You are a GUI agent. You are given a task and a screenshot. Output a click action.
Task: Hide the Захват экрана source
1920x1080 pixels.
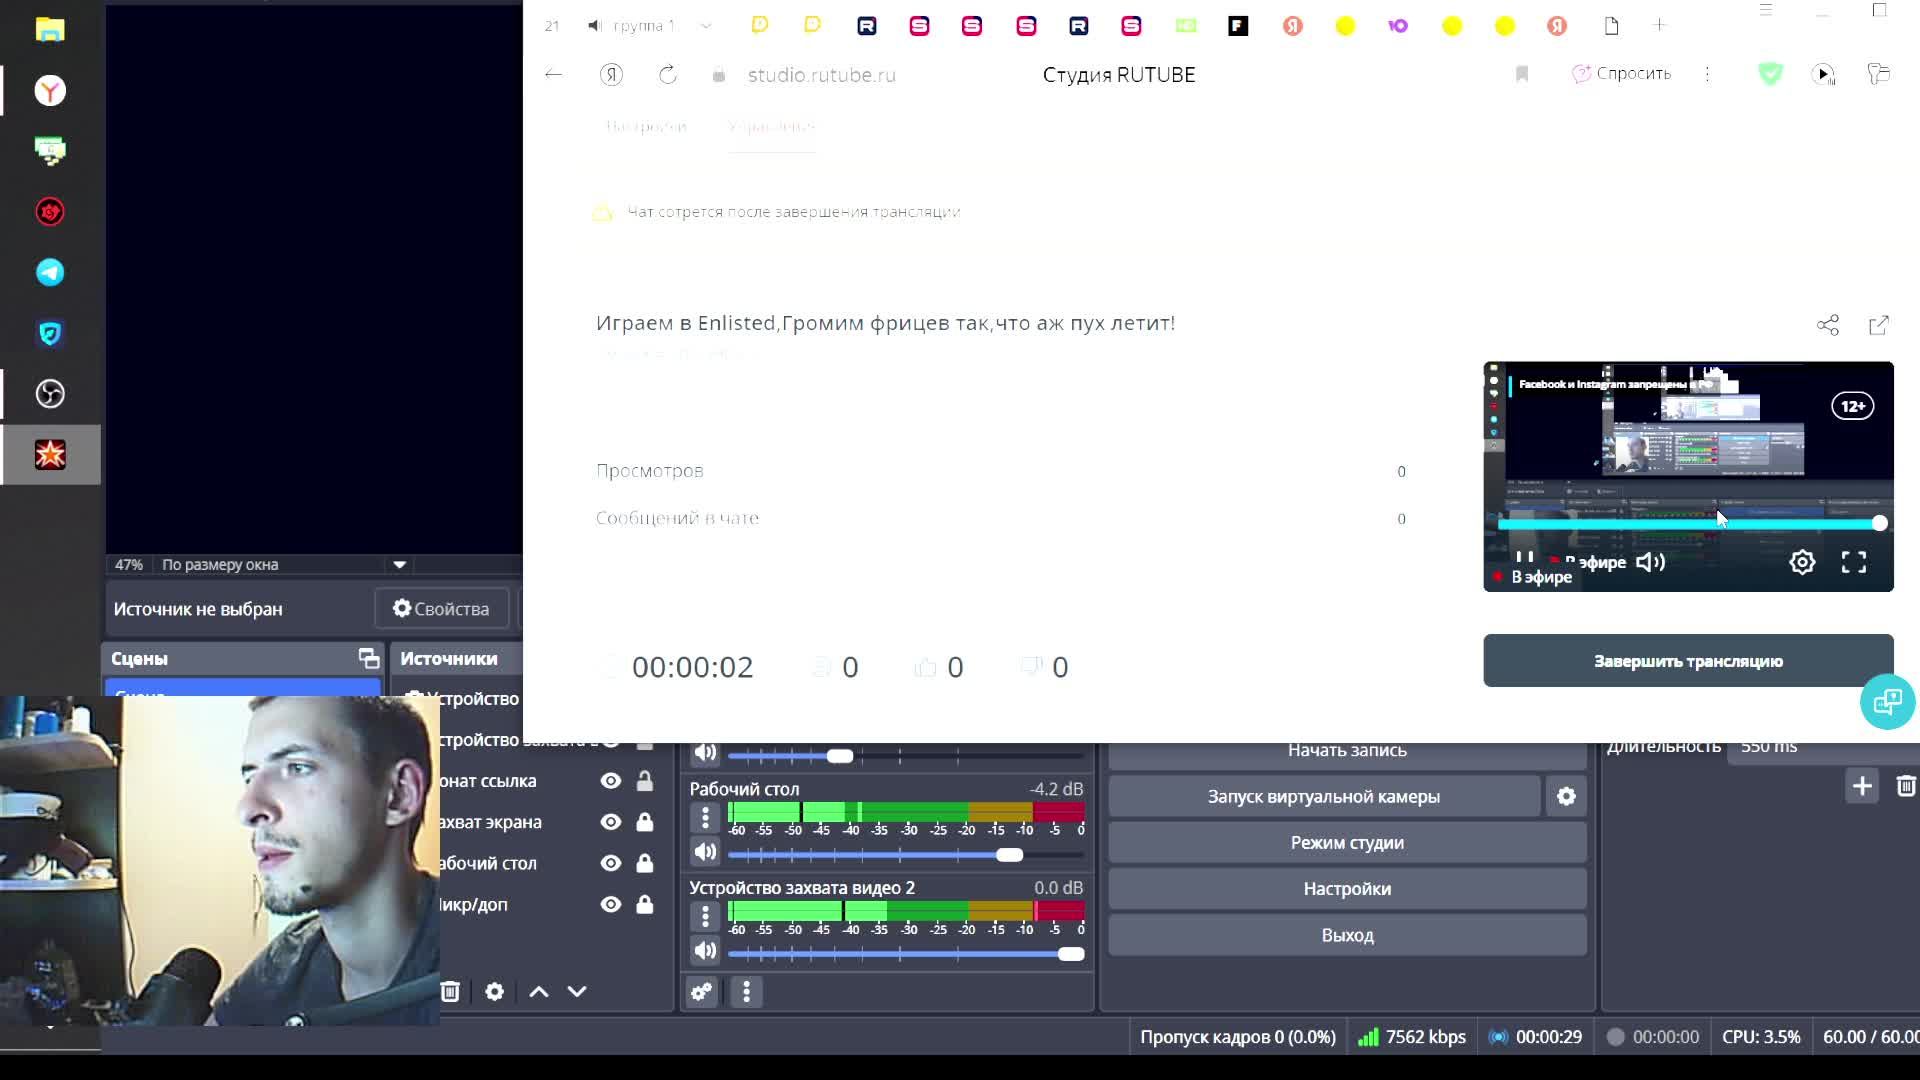[611, 822]
